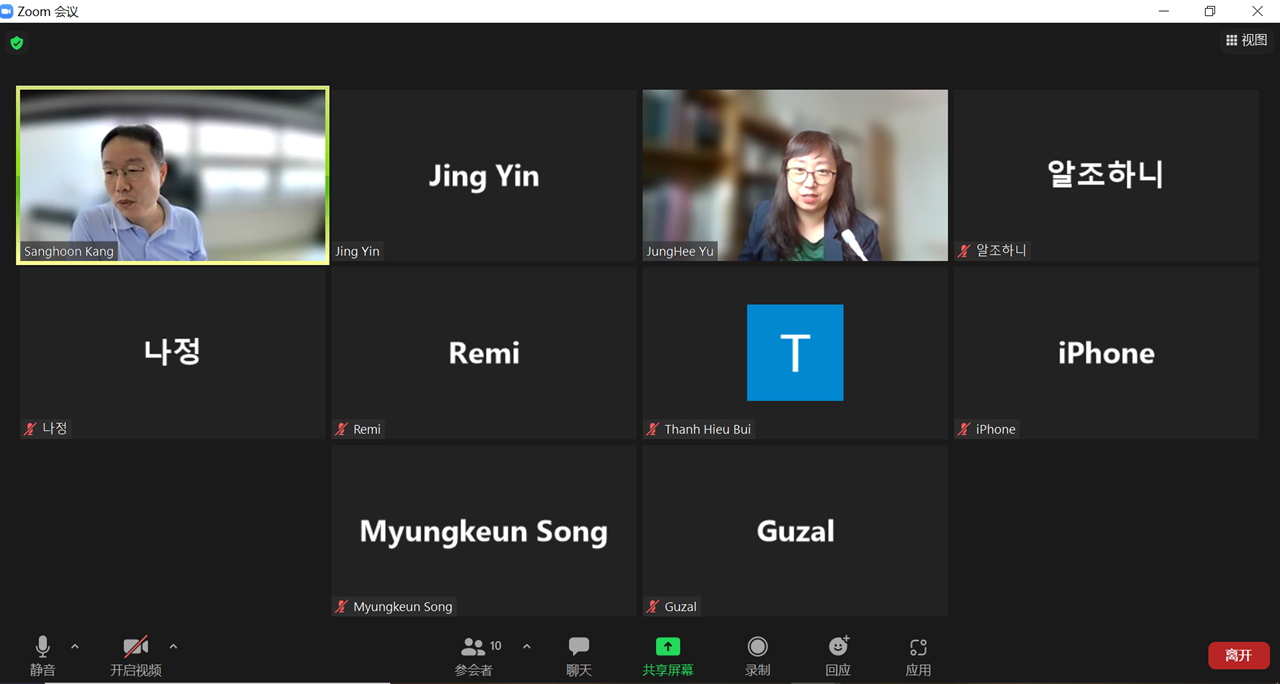
Task: Select the Remi participant tile
Action: coord(484,353)
